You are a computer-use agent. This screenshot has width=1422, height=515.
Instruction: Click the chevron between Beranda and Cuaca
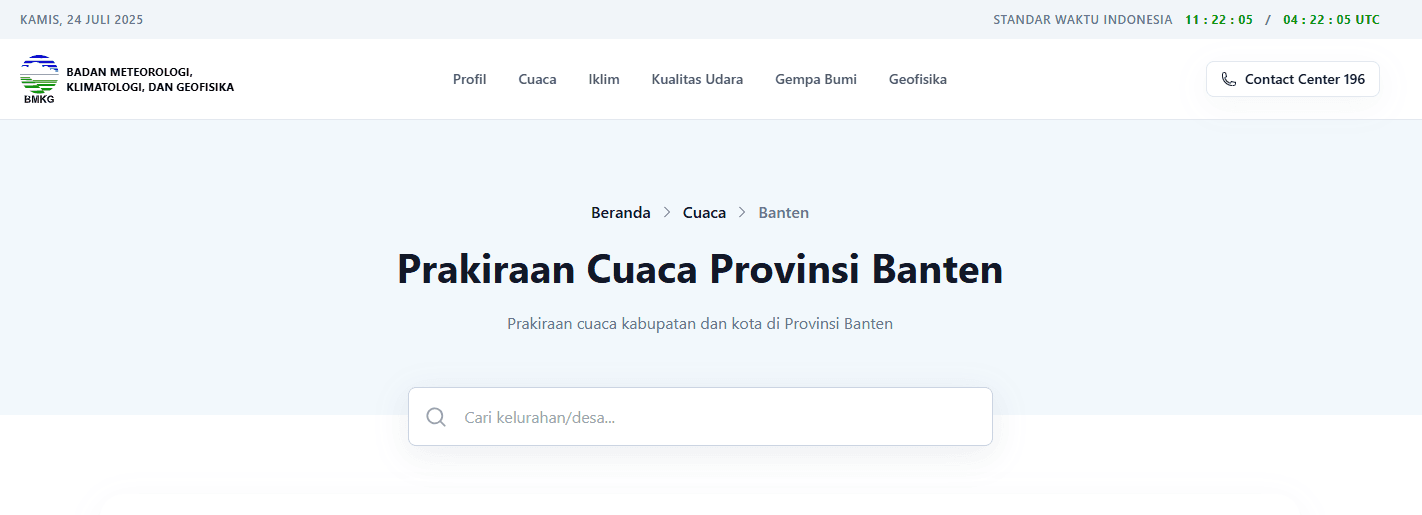[667, 212]
